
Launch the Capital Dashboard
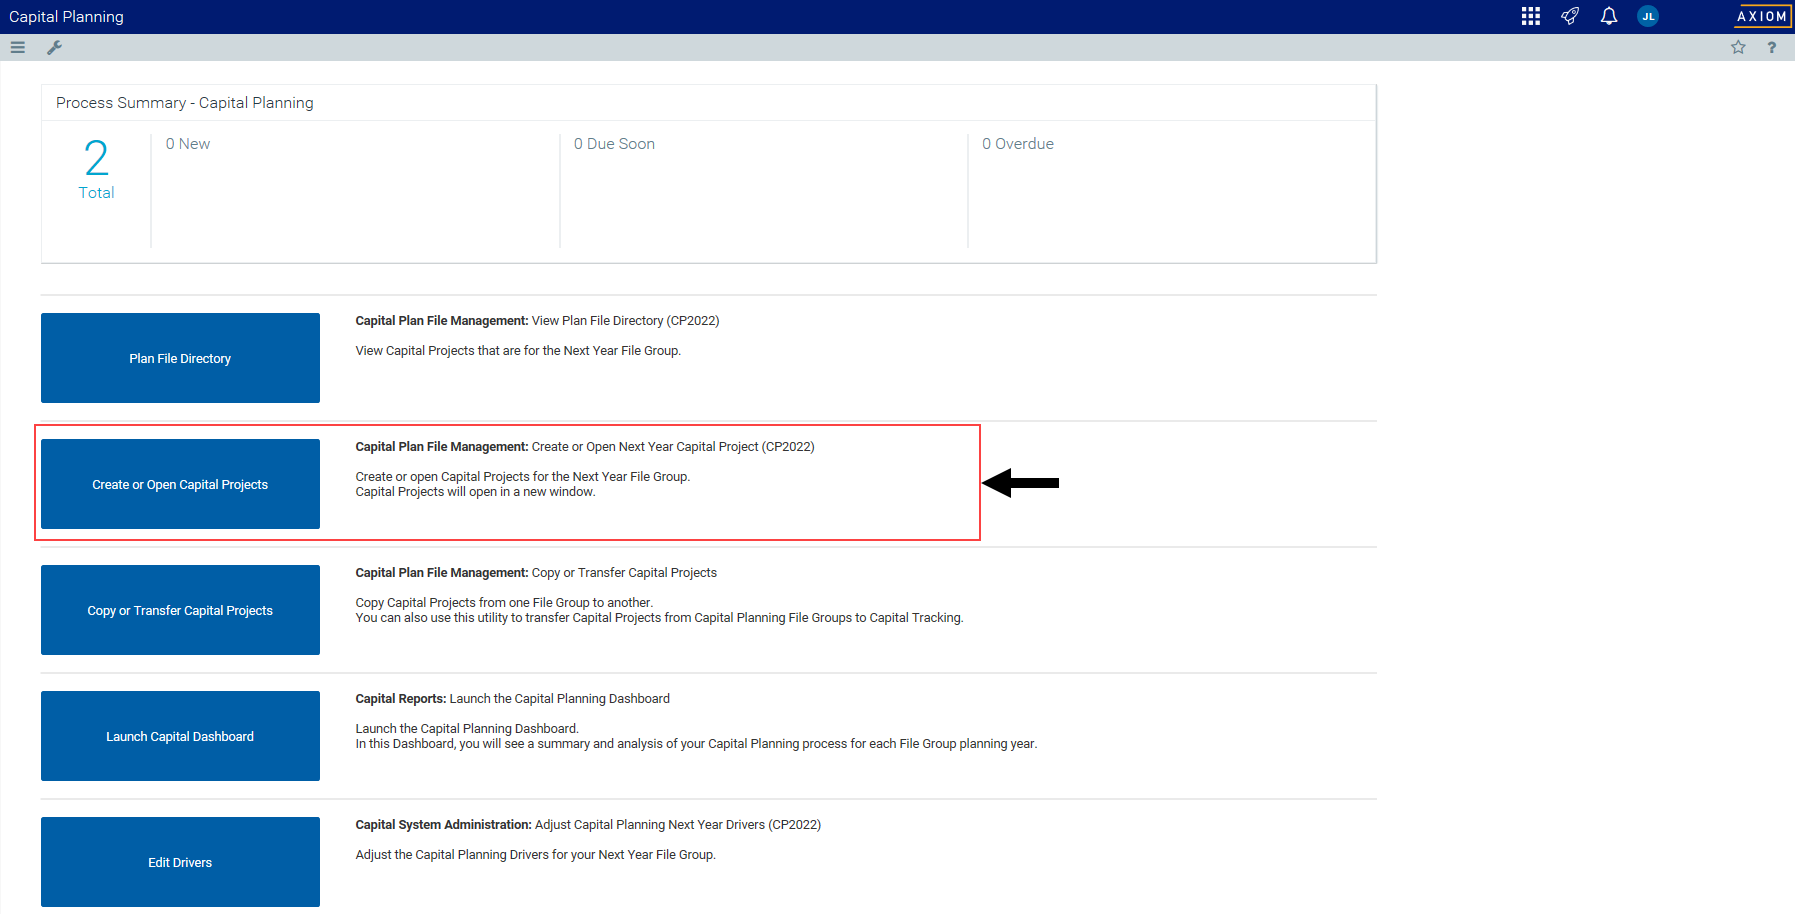coord(180,736)
